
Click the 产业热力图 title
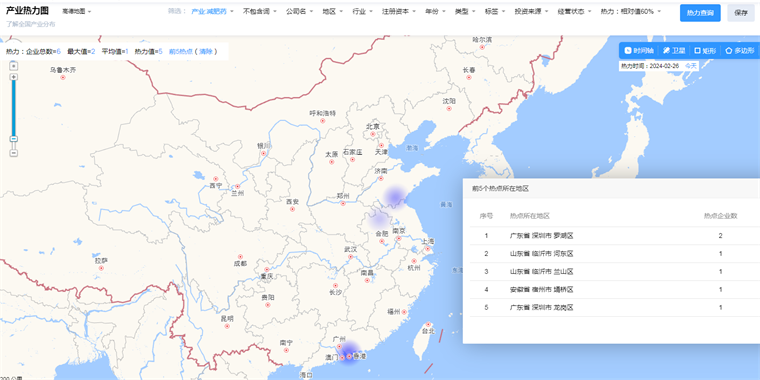point(27,11)
